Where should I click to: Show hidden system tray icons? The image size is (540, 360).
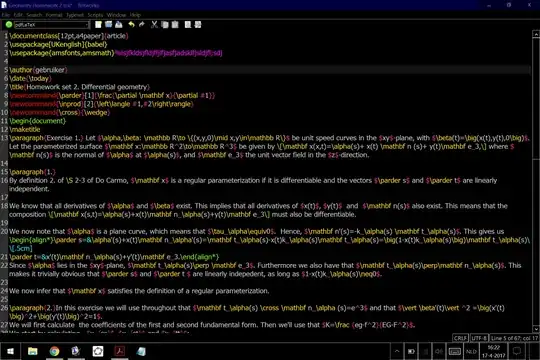pyautogui.click(x=397, y=351)
